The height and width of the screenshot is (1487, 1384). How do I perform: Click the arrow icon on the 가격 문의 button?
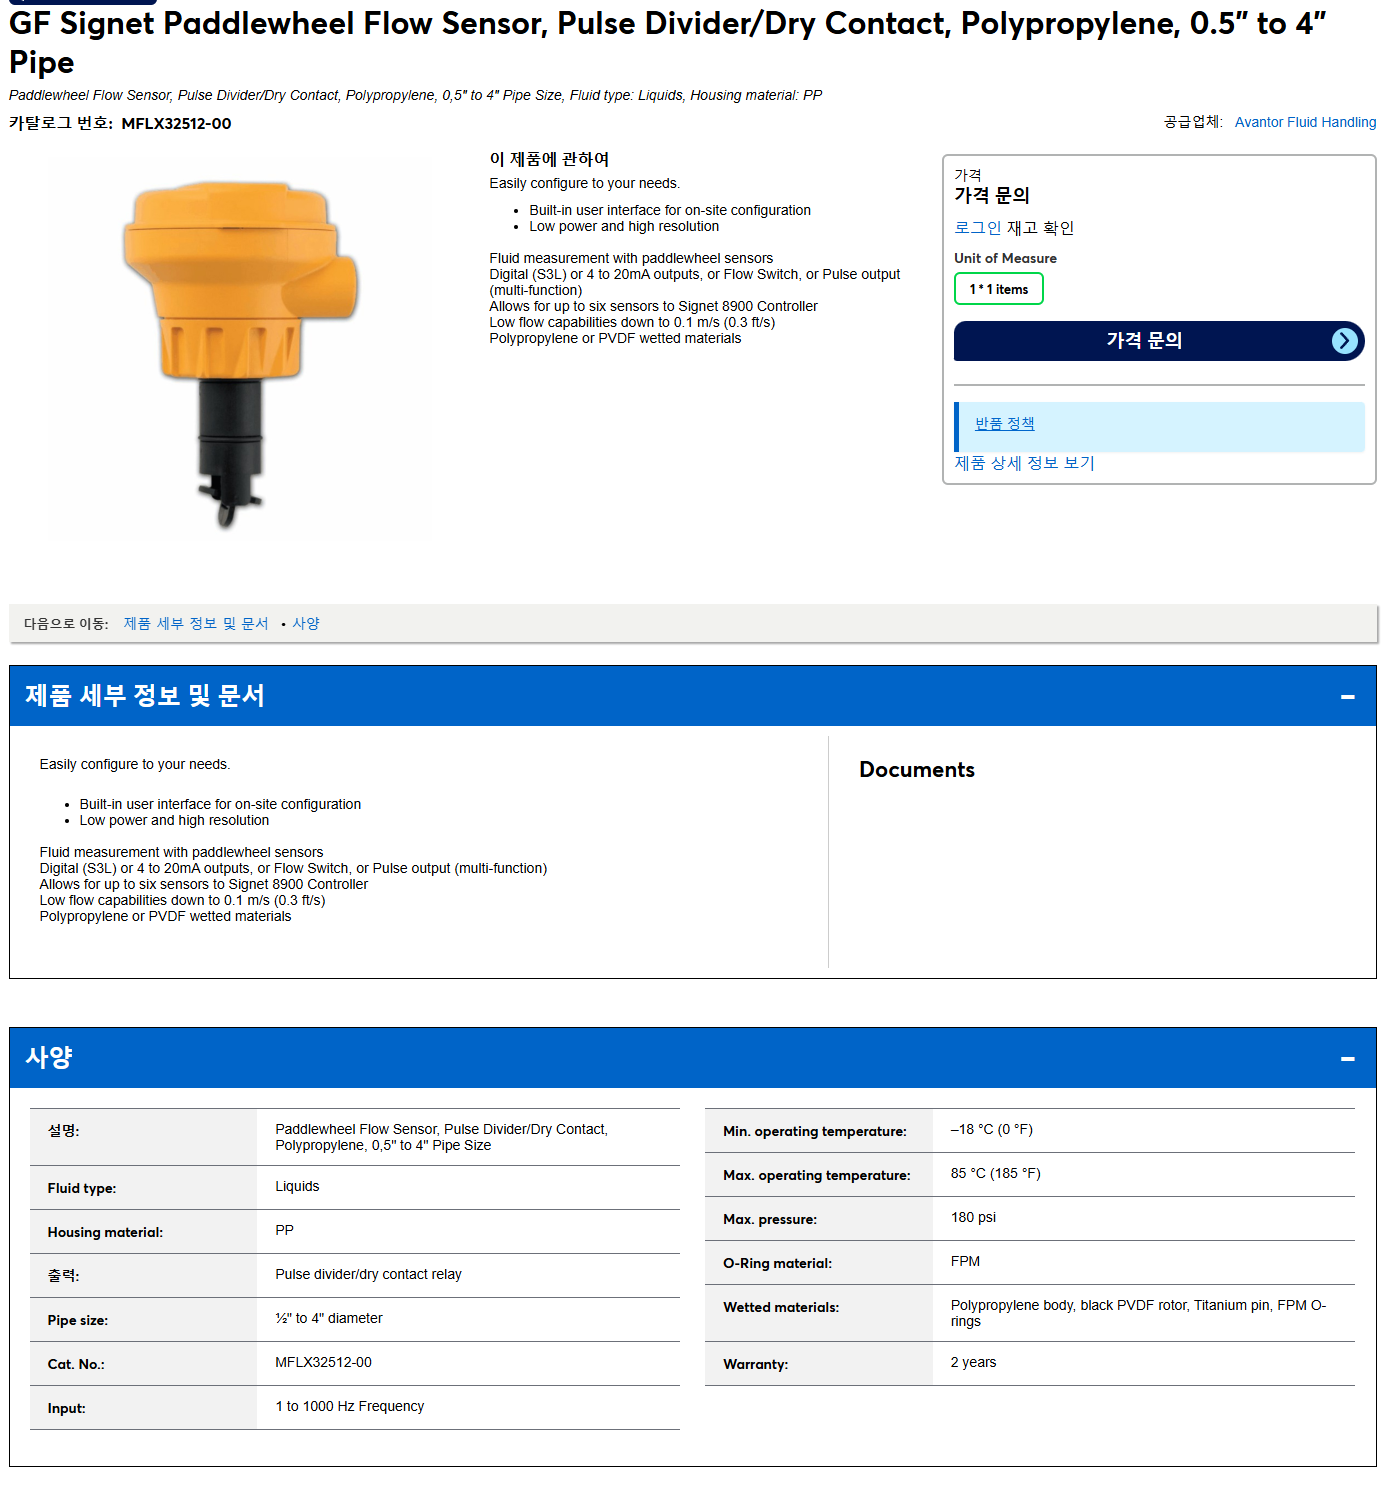[x=1345, y=341]
